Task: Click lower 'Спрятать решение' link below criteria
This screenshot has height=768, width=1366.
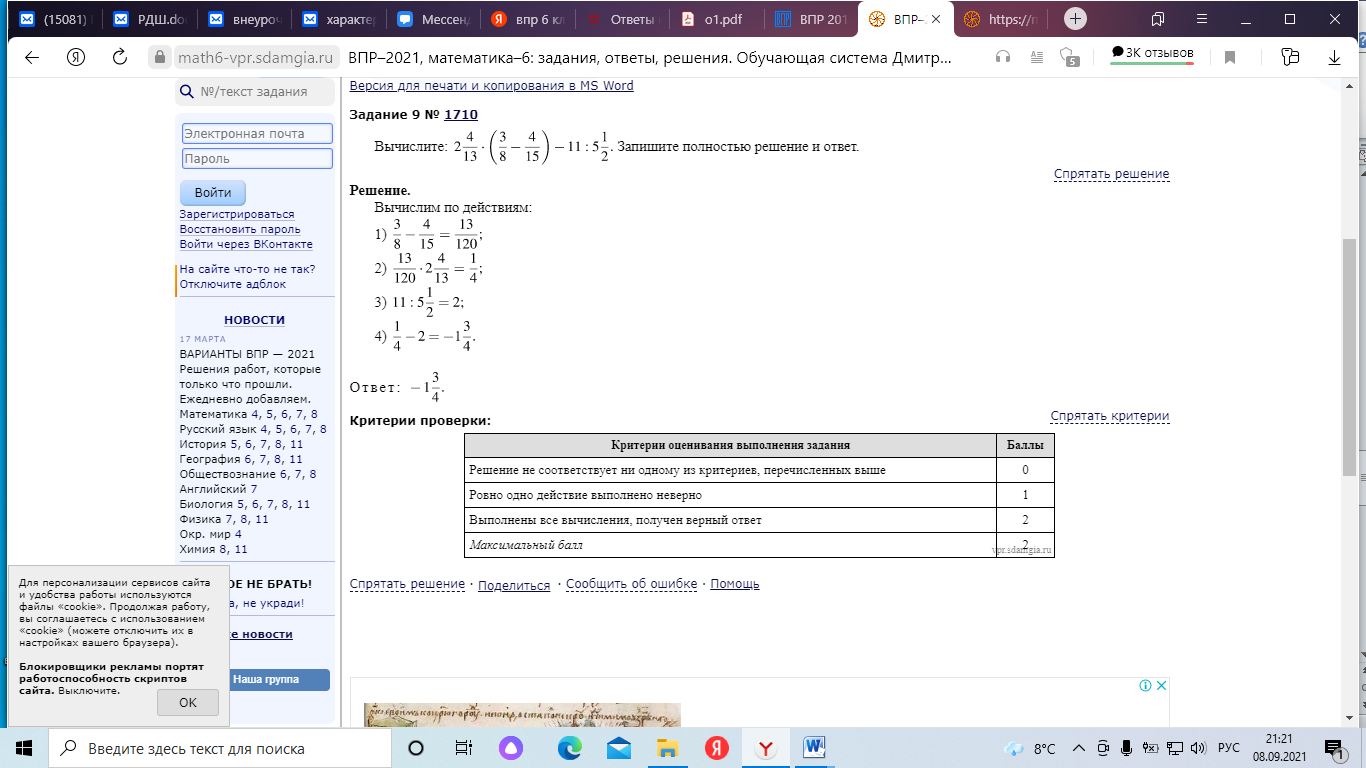Action: [x=407, y=584]
